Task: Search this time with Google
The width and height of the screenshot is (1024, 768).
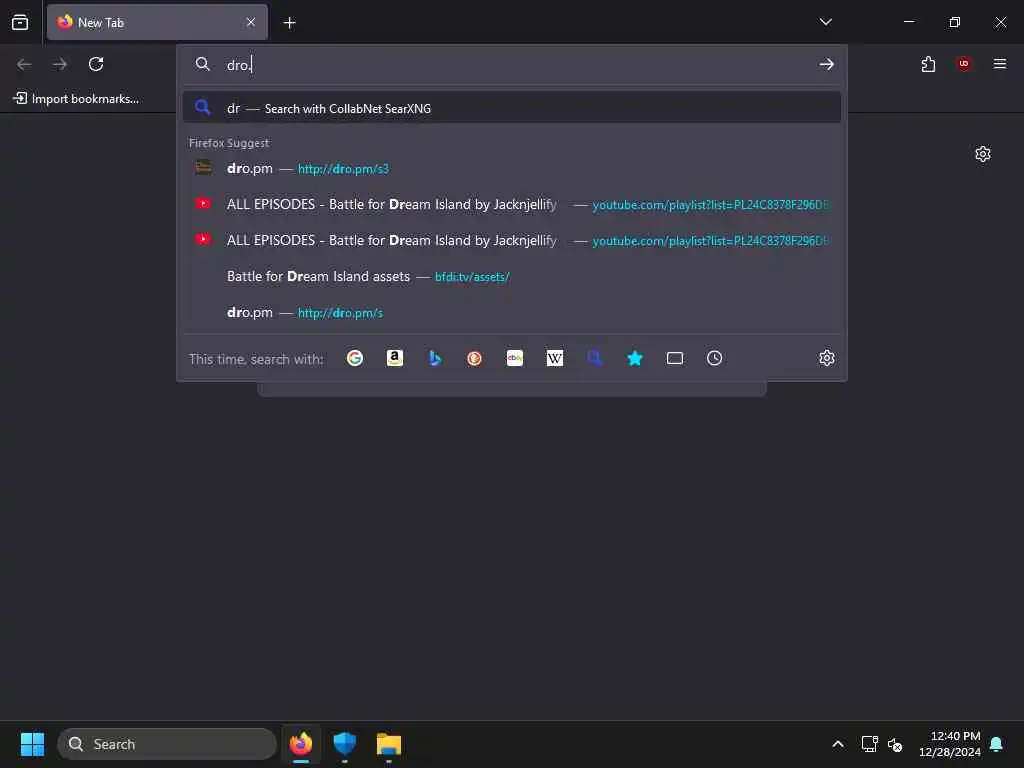Action: pos(355,358)
